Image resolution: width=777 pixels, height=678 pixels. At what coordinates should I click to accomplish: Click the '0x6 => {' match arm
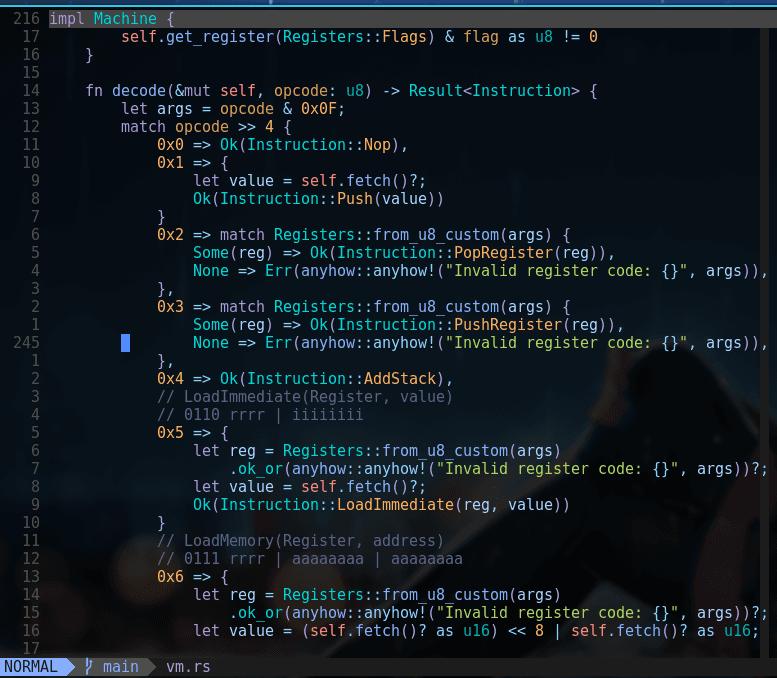pyautogui.click(x=193, y=576)
